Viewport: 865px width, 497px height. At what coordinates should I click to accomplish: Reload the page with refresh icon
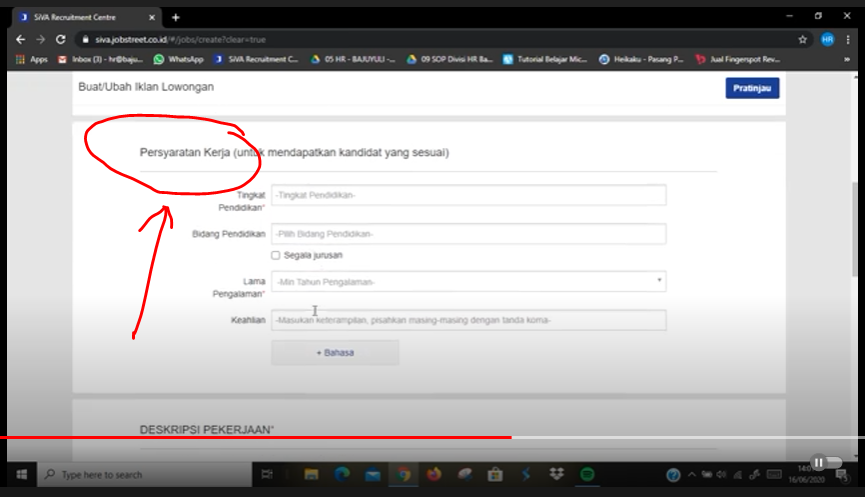[x=60, y=39]
